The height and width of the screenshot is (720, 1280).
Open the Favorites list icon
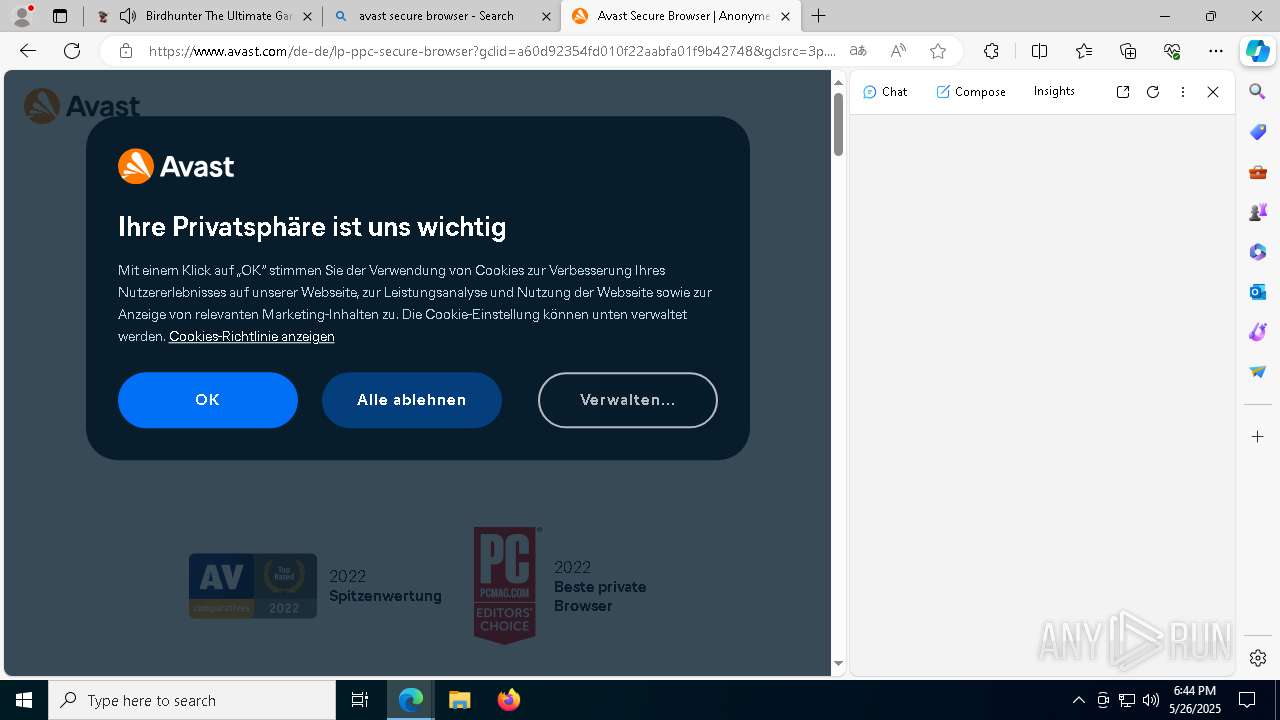[x=1084, y=51]
